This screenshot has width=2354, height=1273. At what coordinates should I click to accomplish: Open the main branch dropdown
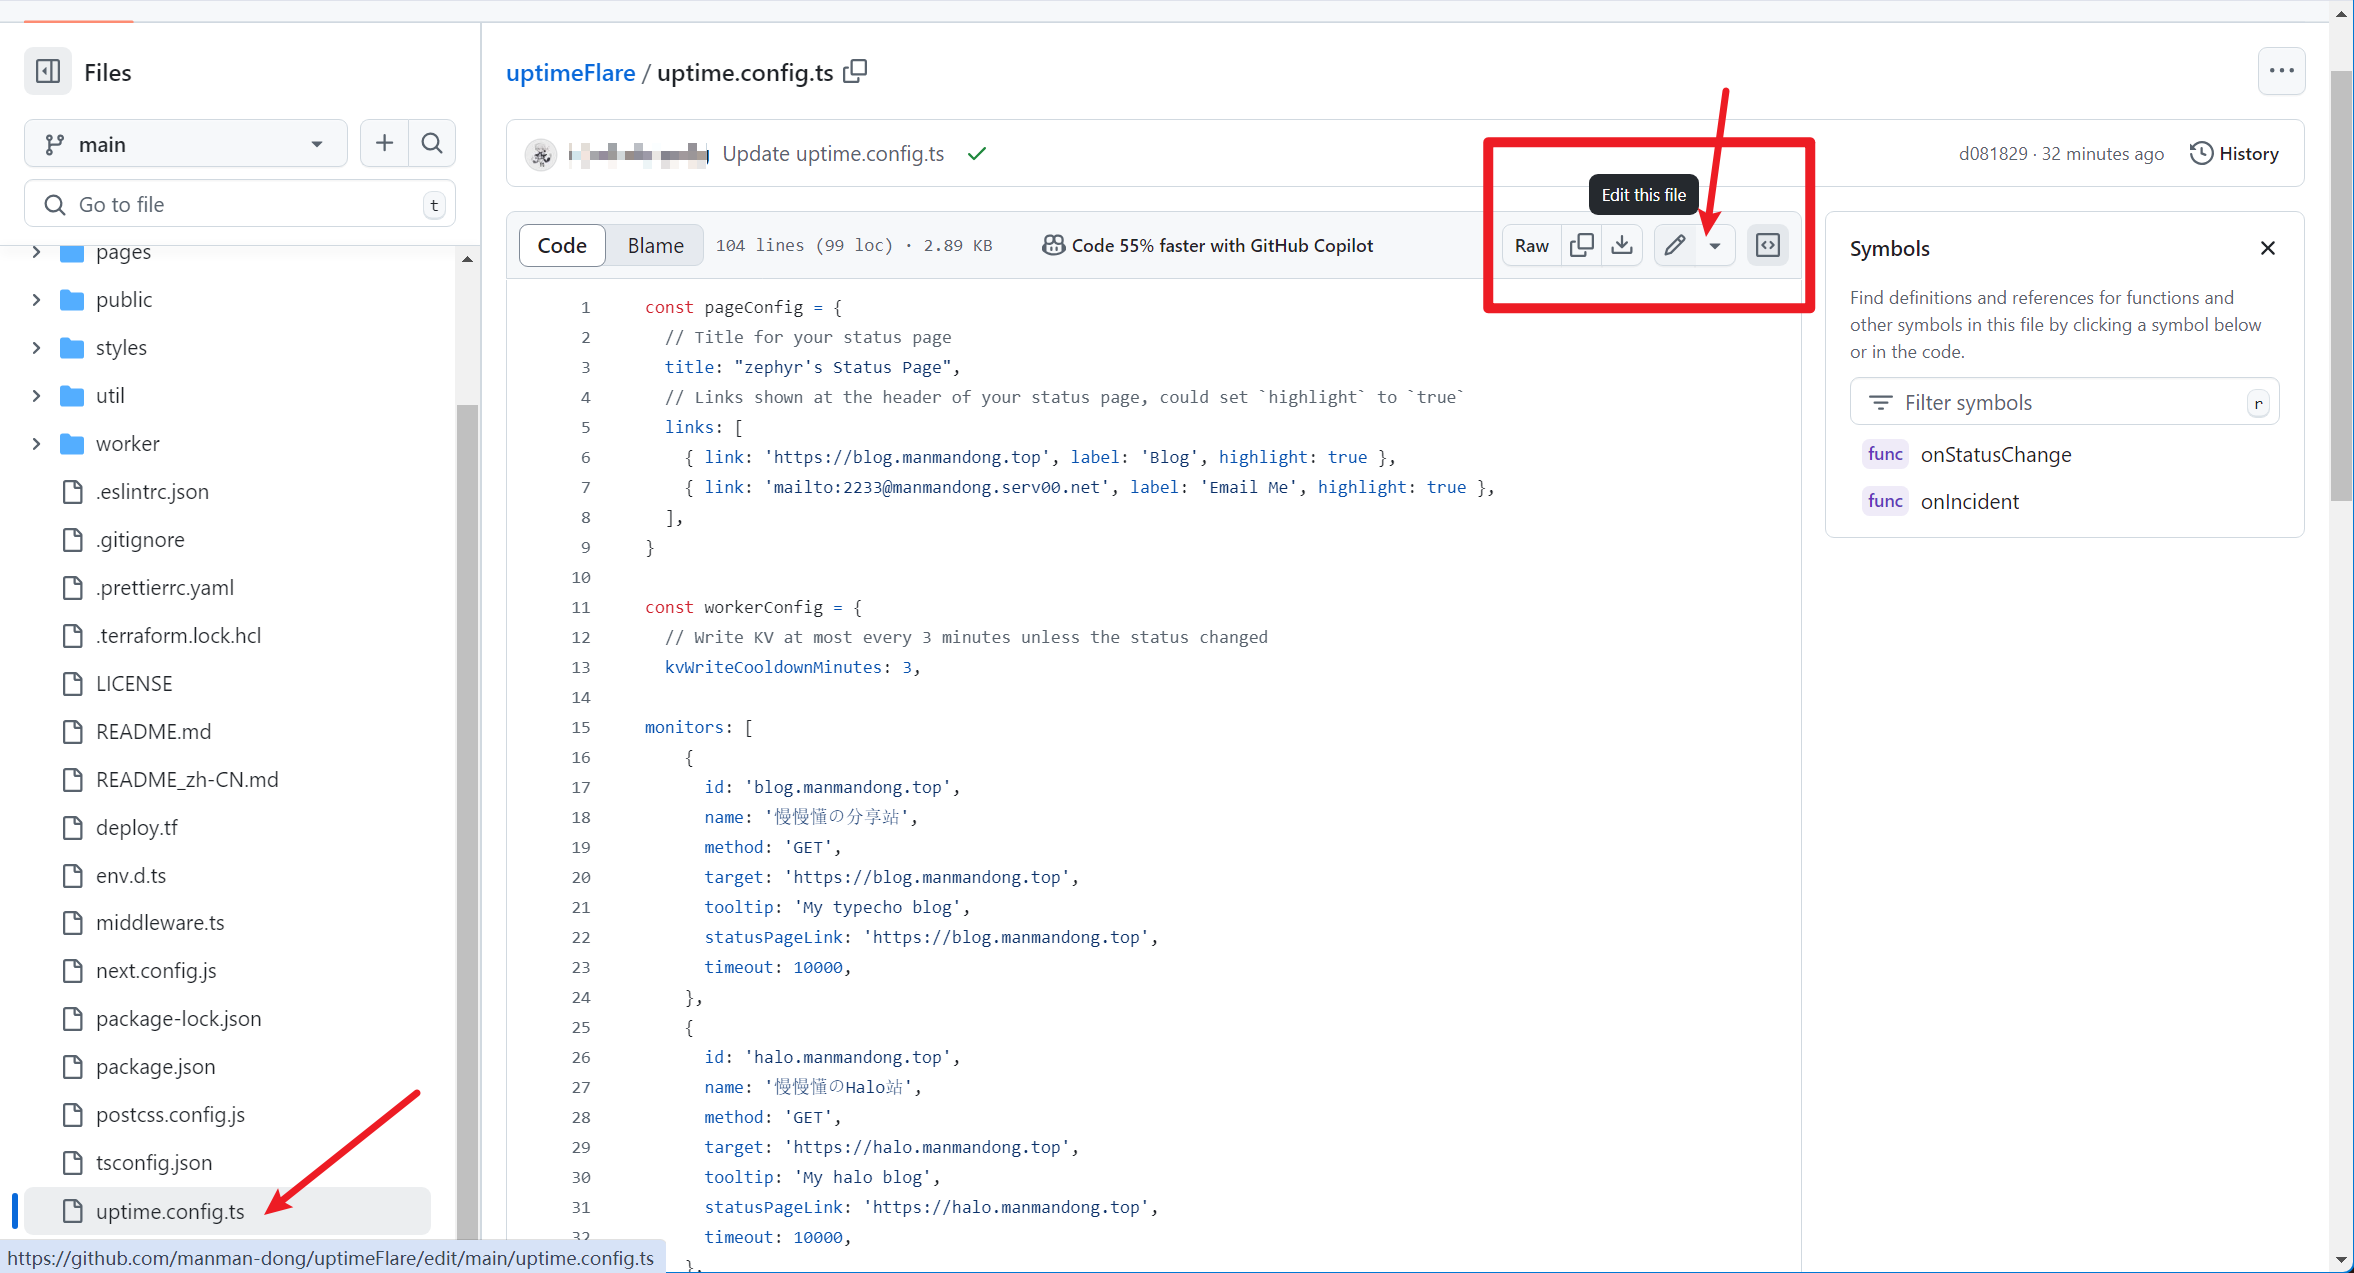(x=185, y=144)
